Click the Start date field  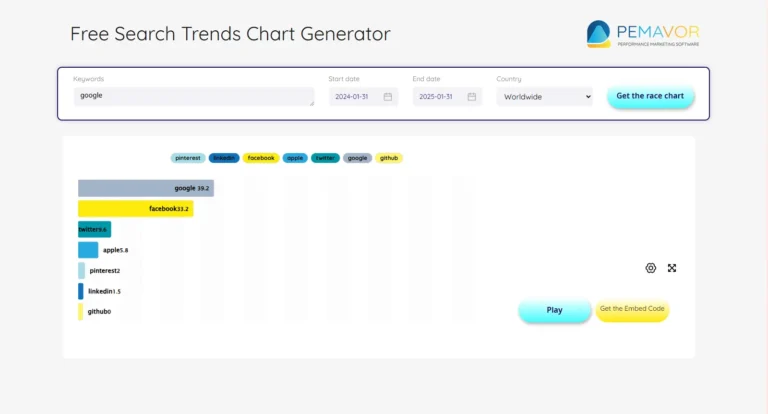357,97
